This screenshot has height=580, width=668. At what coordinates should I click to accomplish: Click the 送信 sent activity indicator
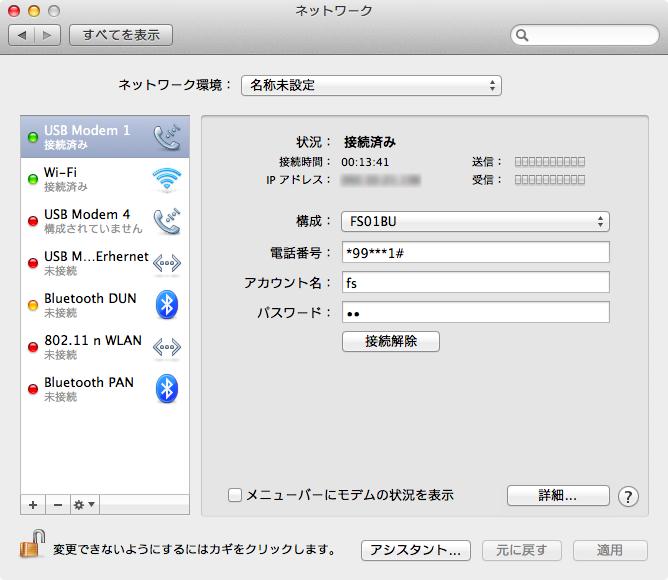point(550,162)
